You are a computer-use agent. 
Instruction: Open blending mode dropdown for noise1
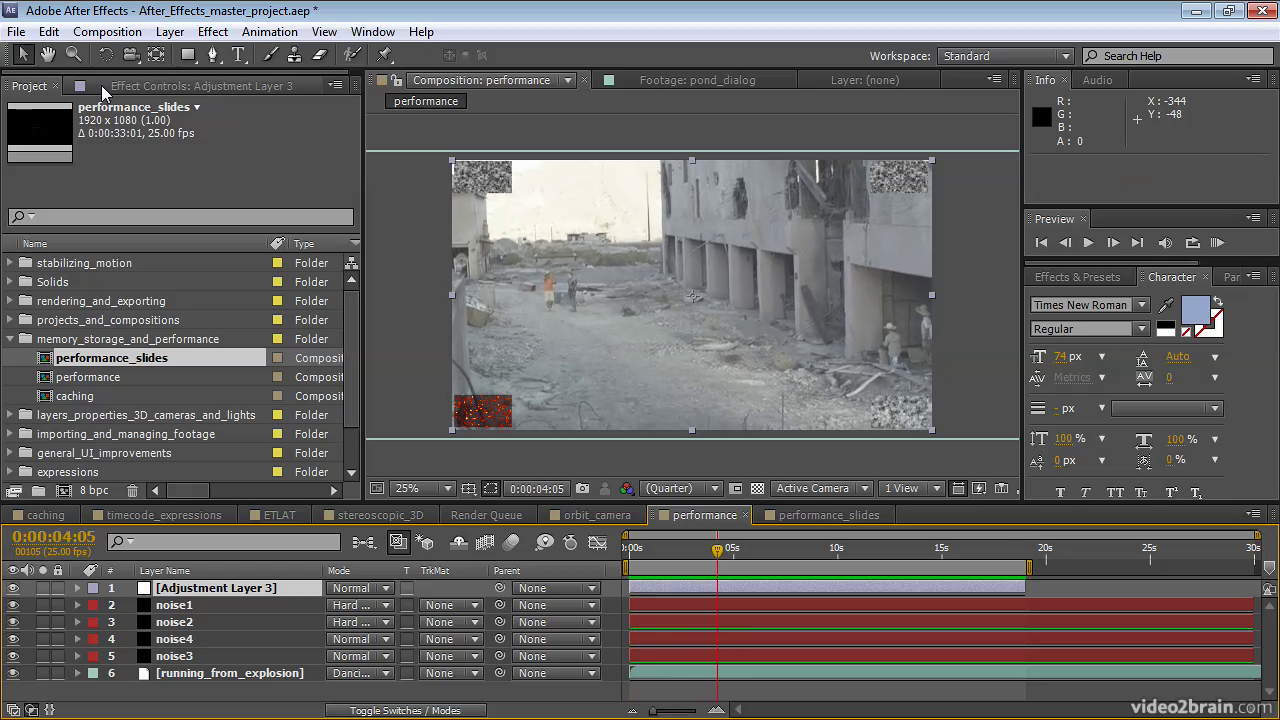coord(360,605)
